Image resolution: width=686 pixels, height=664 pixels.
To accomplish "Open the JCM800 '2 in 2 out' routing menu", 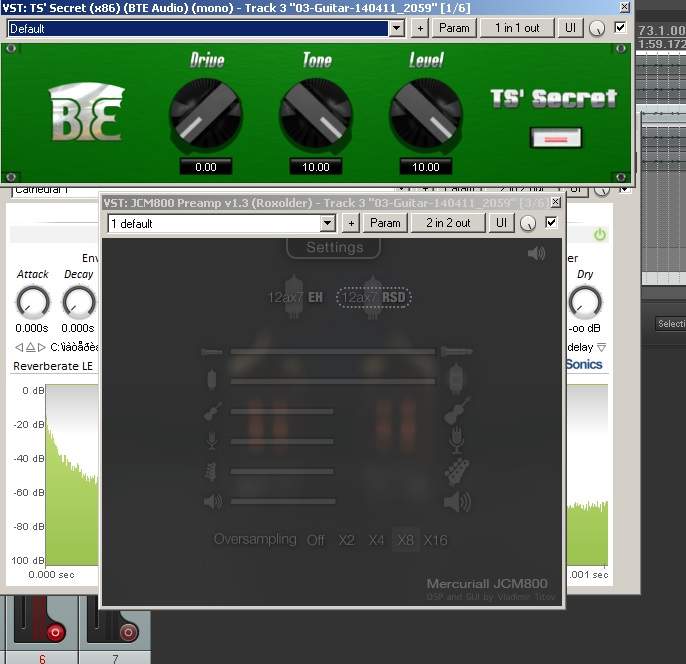I will pos(448,223).
